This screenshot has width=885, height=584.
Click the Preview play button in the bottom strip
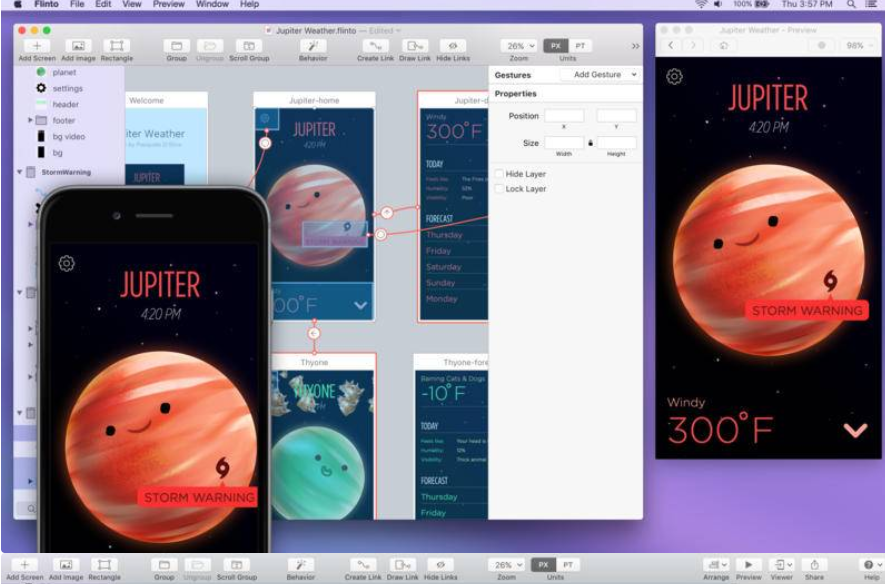tap(748, 565)
